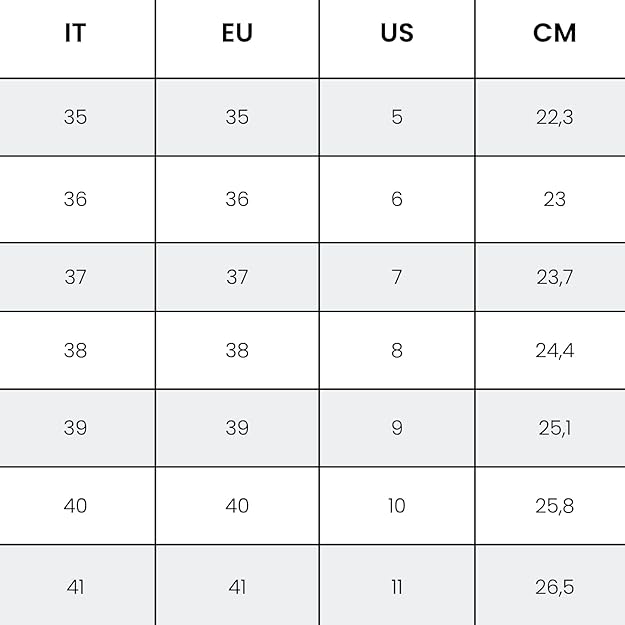Click the 22,3 CM cell
The height and width of the screenshot is (625, 625).
[554, 117]
